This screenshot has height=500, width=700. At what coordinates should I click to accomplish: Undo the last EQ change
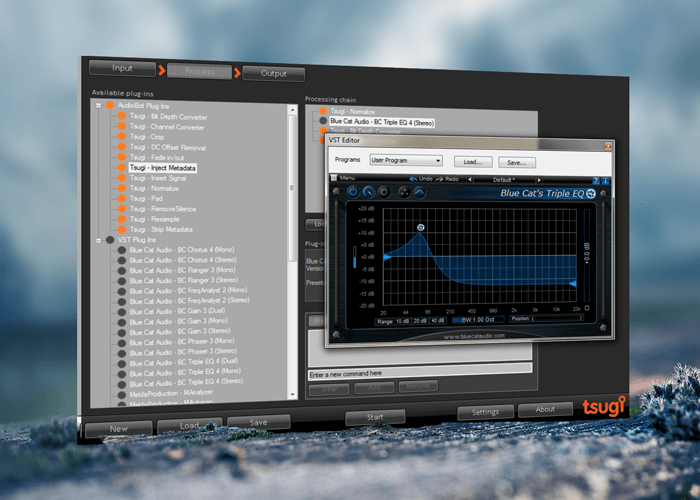point(421,179)
